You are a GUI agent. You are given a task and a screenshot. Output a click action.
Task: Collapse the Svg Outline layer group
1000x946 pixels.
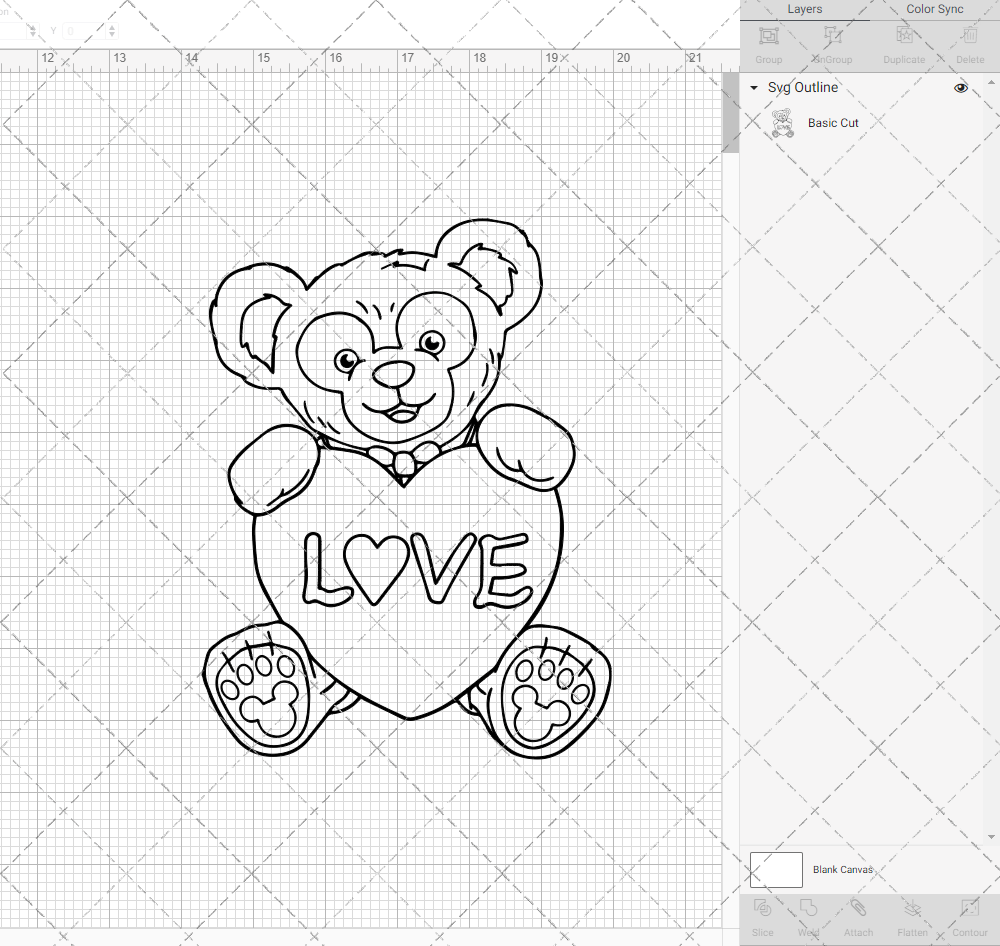[x=754, y=87]
